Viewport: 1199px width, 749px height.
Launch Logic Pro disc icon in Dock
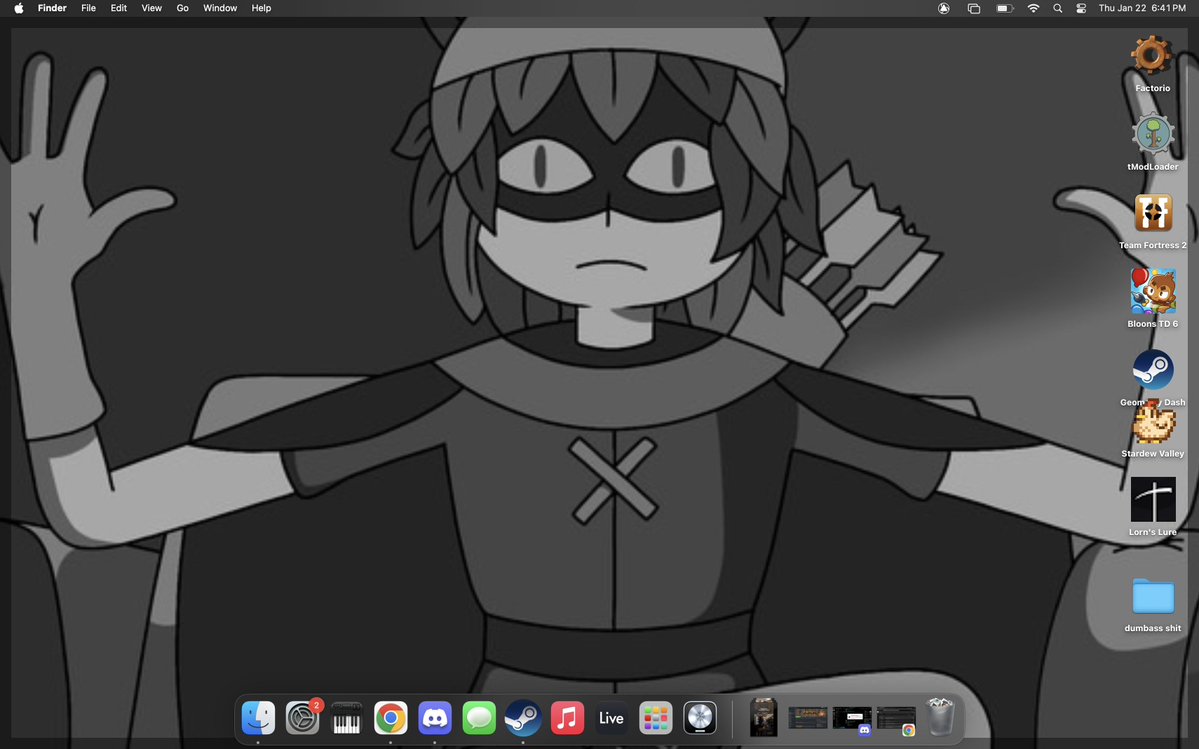700,718
